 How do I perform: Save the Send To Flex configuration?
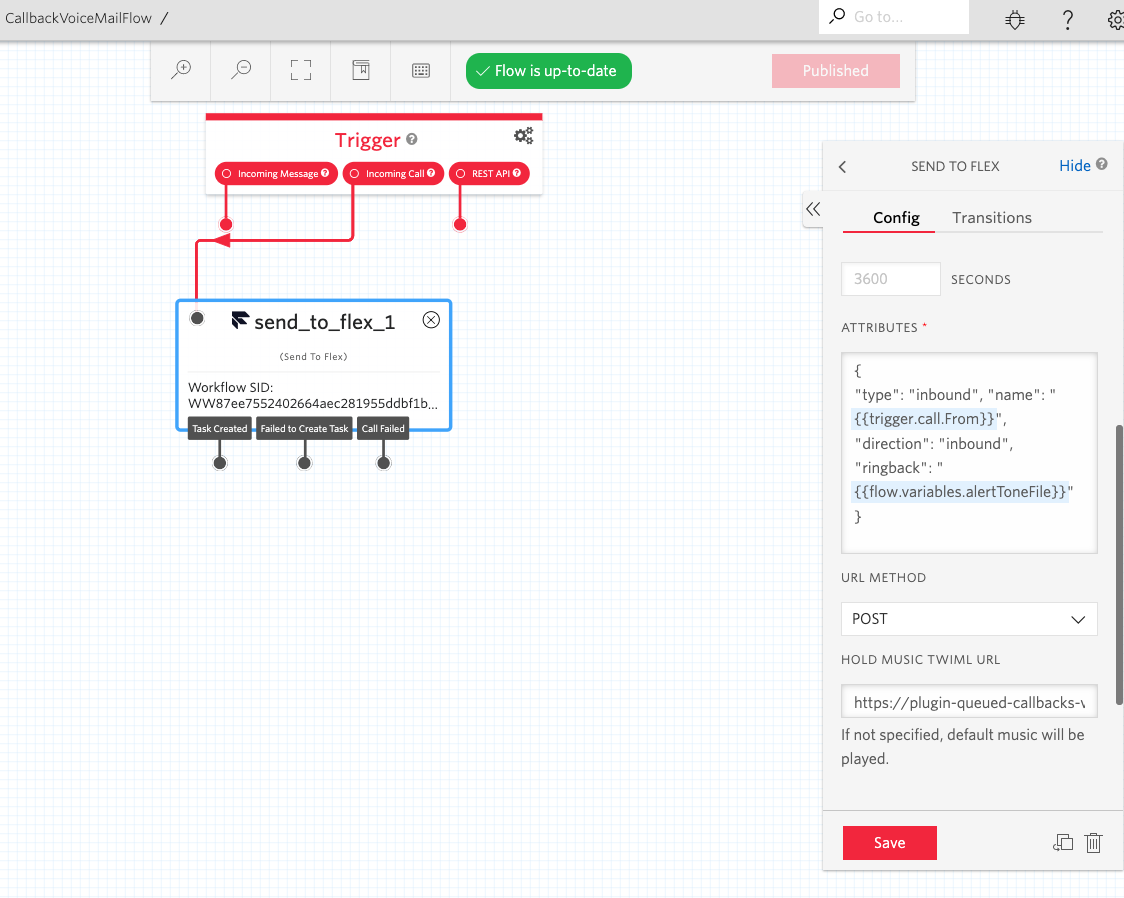pos(889,843)
